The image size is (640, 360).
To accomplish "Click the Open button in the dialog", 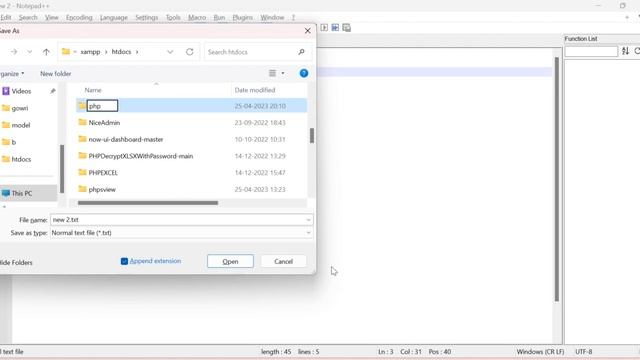I will click(x=230, y=261).
